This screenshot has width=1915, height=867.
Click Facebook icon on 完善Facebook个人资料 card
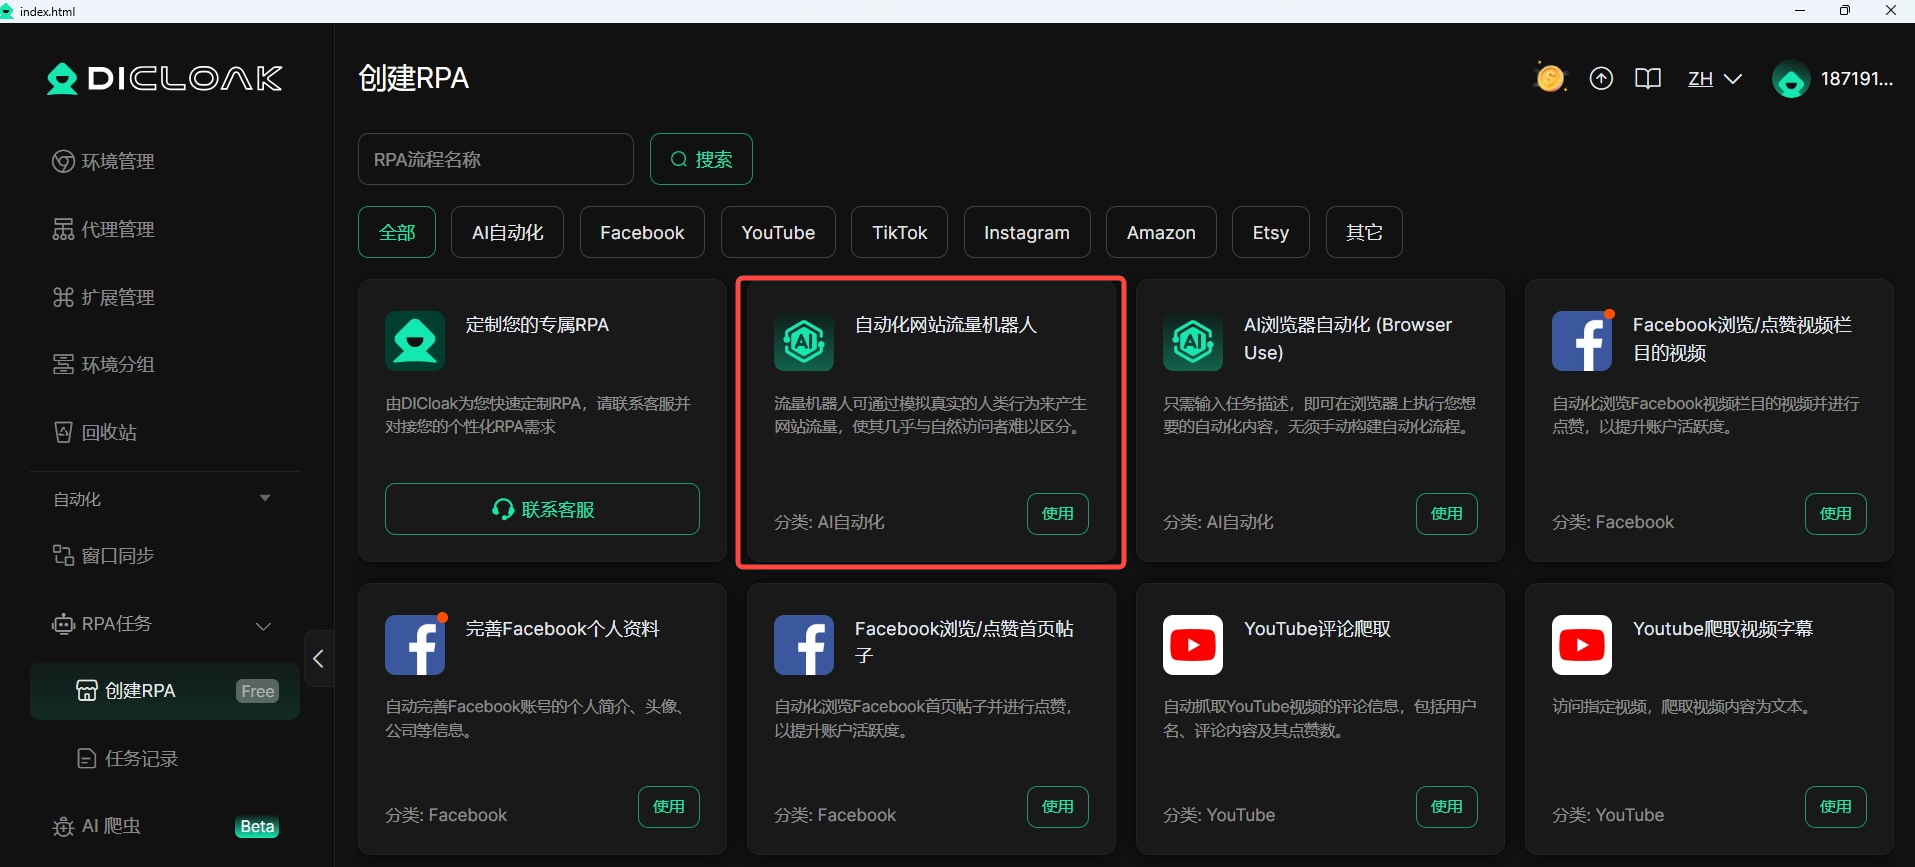415,645
